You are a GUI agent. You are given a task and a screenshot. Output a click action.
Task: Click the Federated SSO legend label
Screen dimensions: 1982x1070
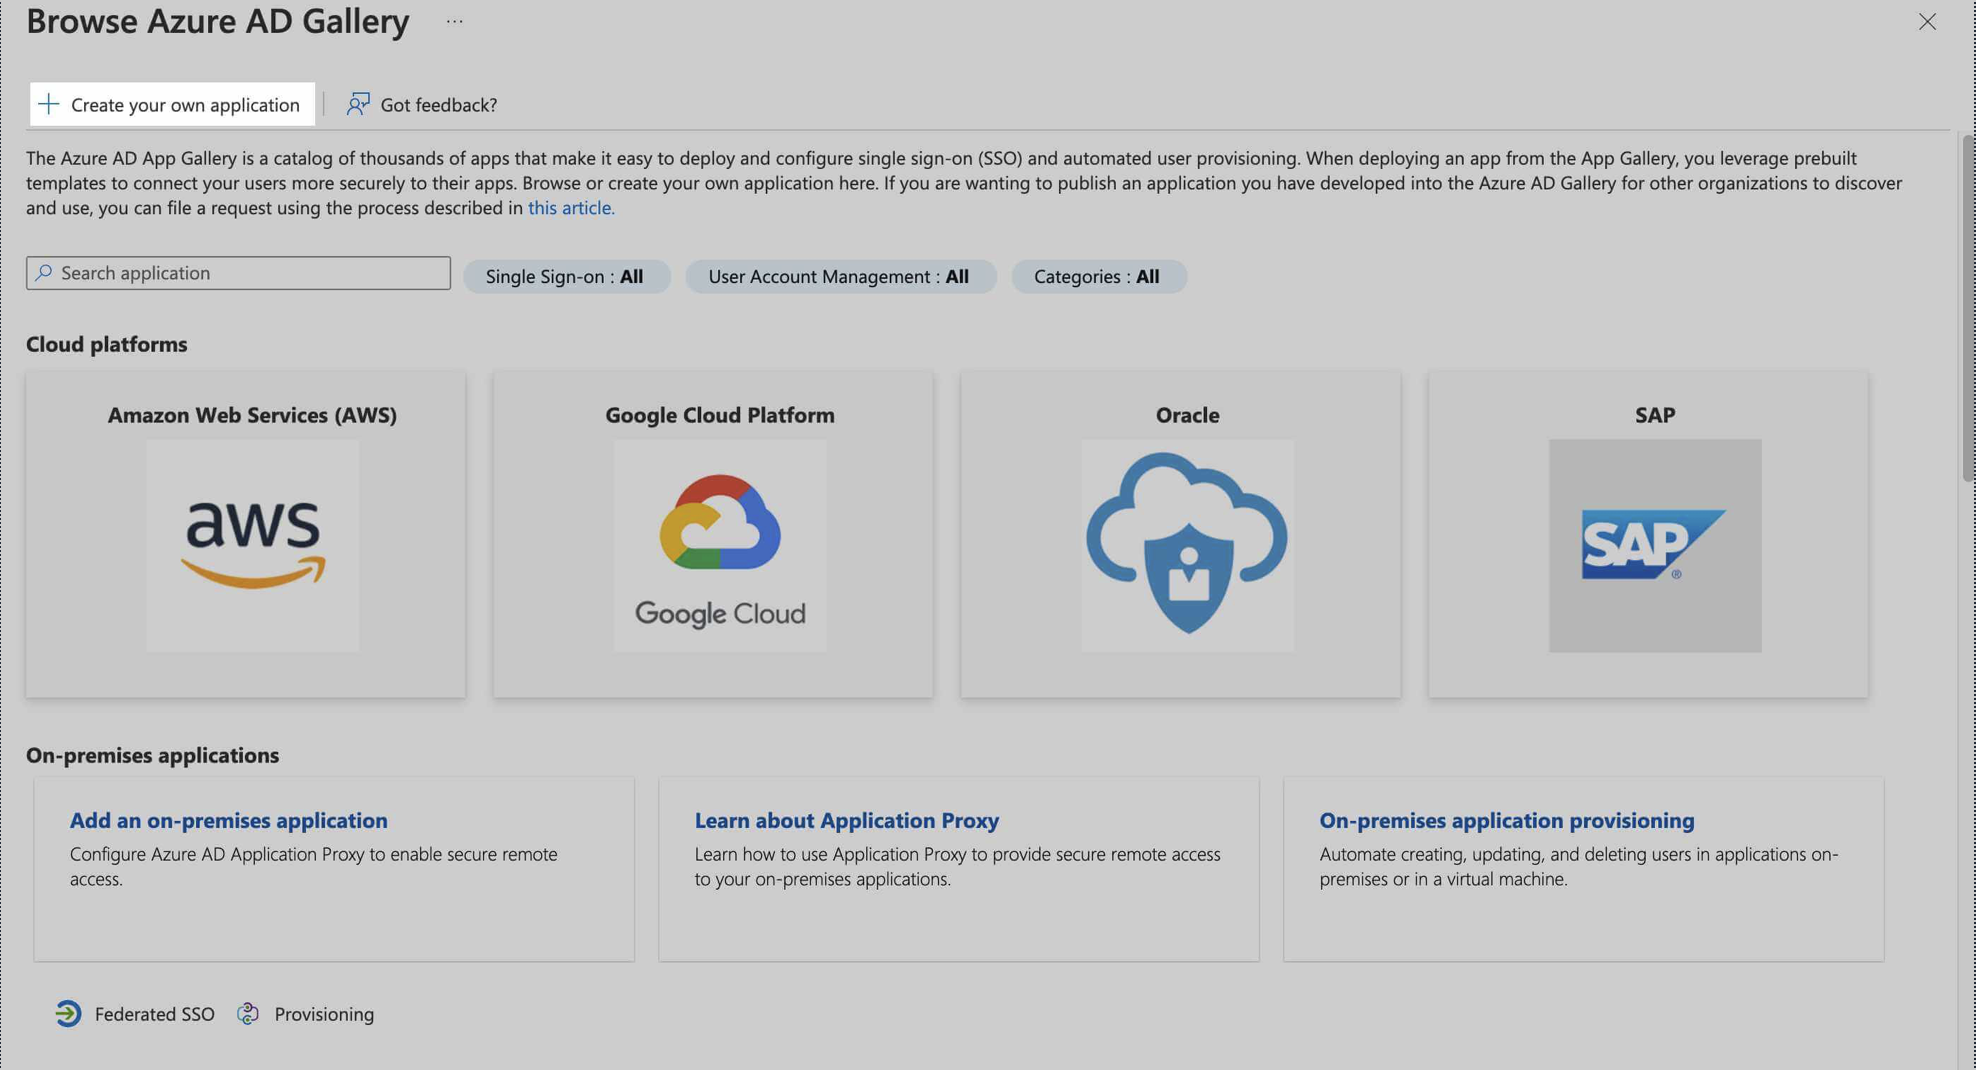click(155, 1014)
